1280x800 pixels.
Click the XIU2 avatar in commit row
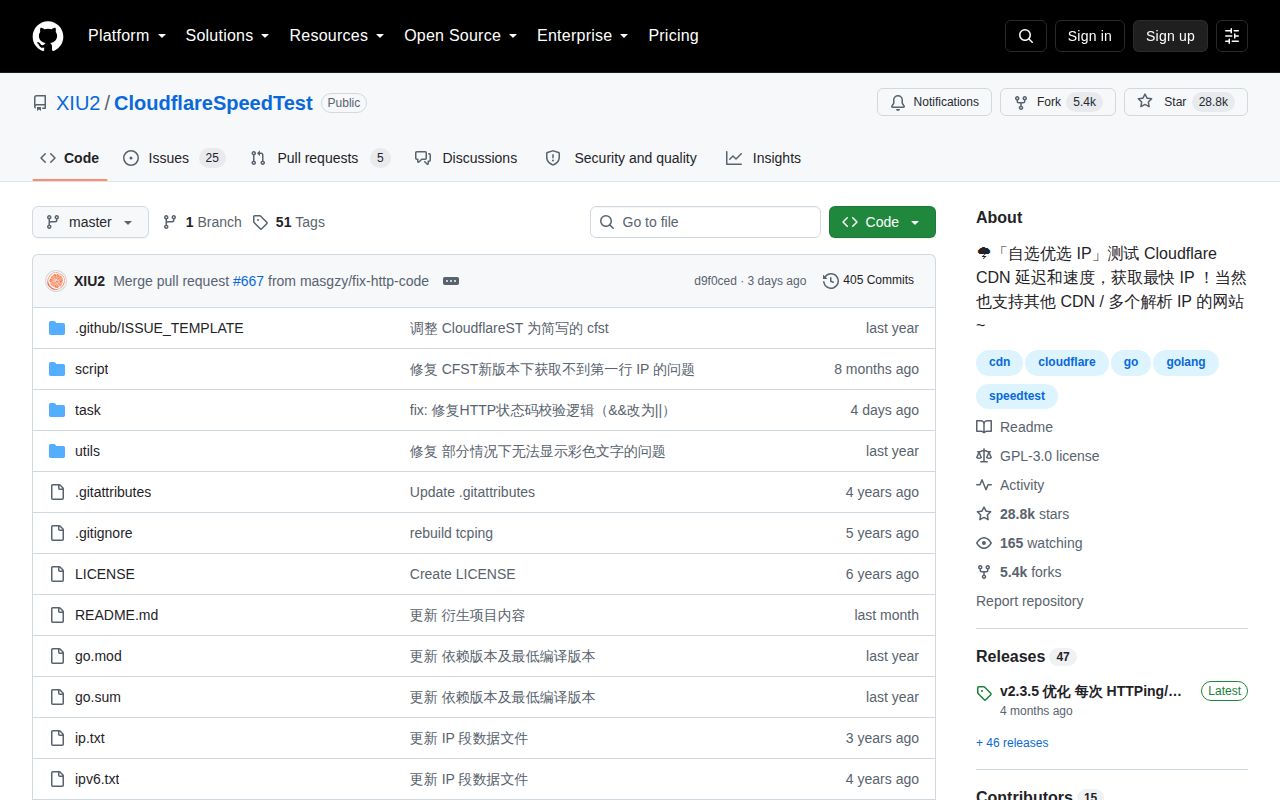point(56,281)
